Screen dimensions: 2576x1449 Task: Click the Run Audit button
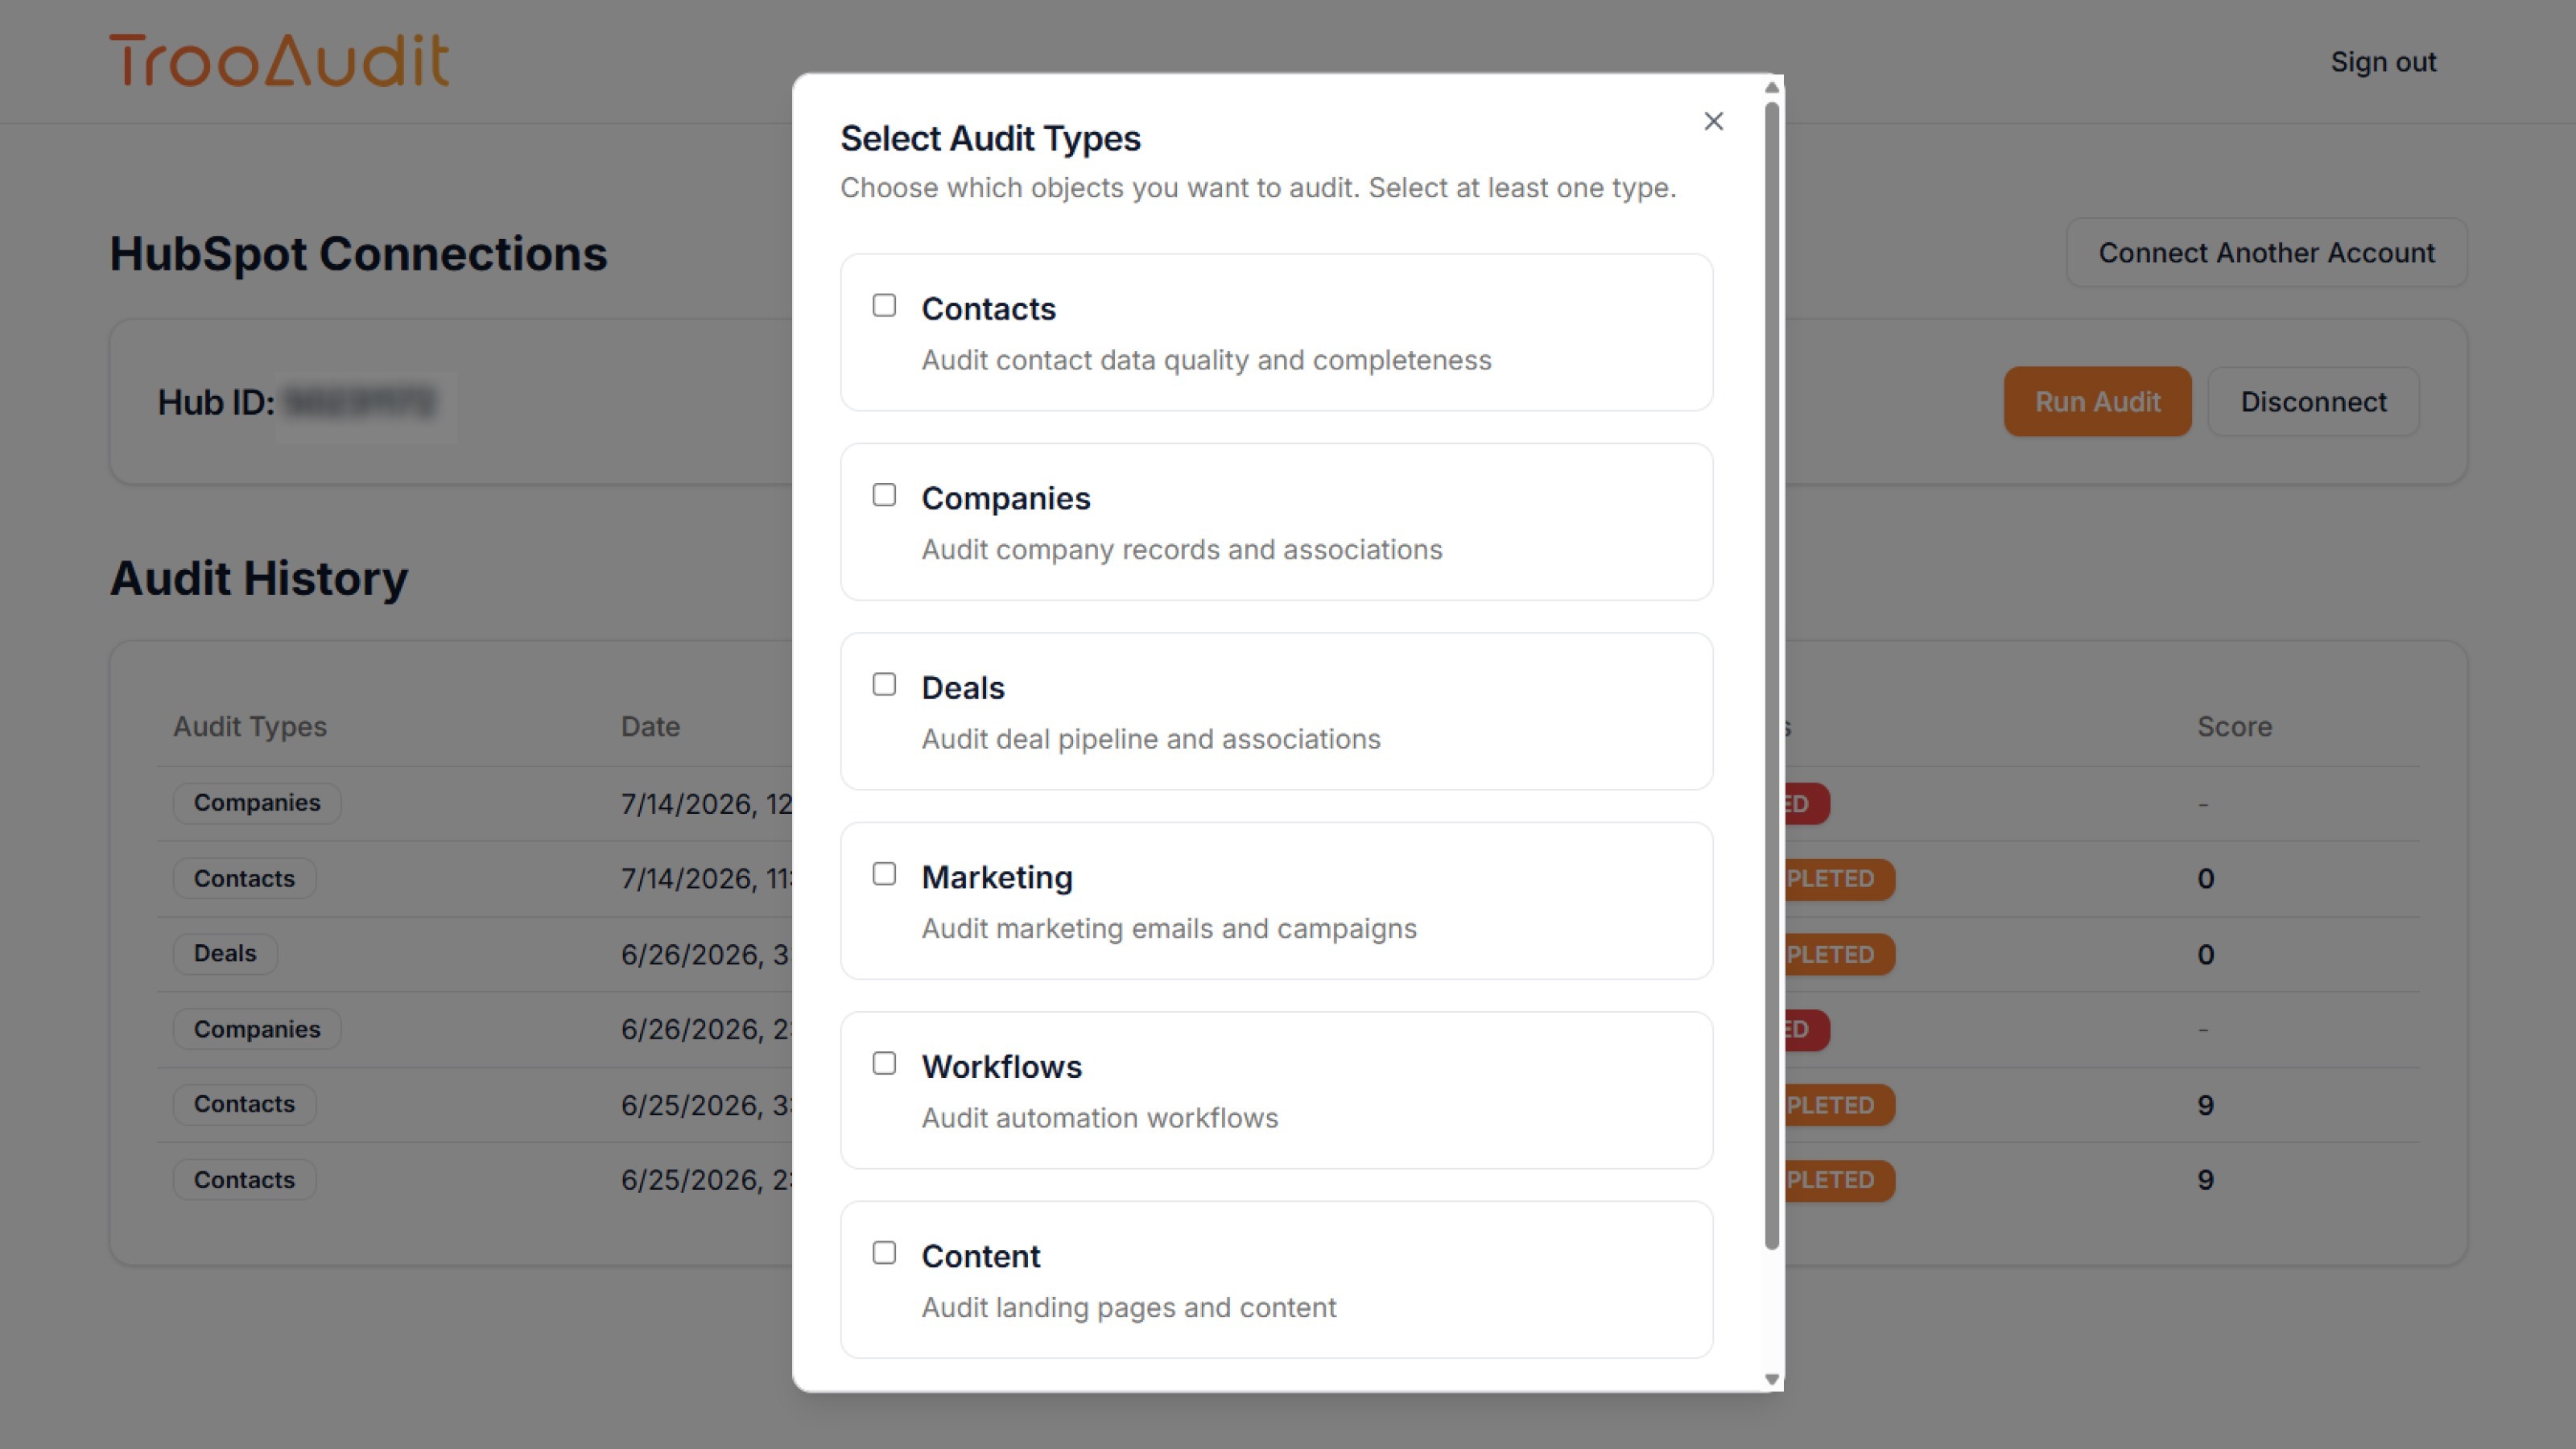(2097, 401)
